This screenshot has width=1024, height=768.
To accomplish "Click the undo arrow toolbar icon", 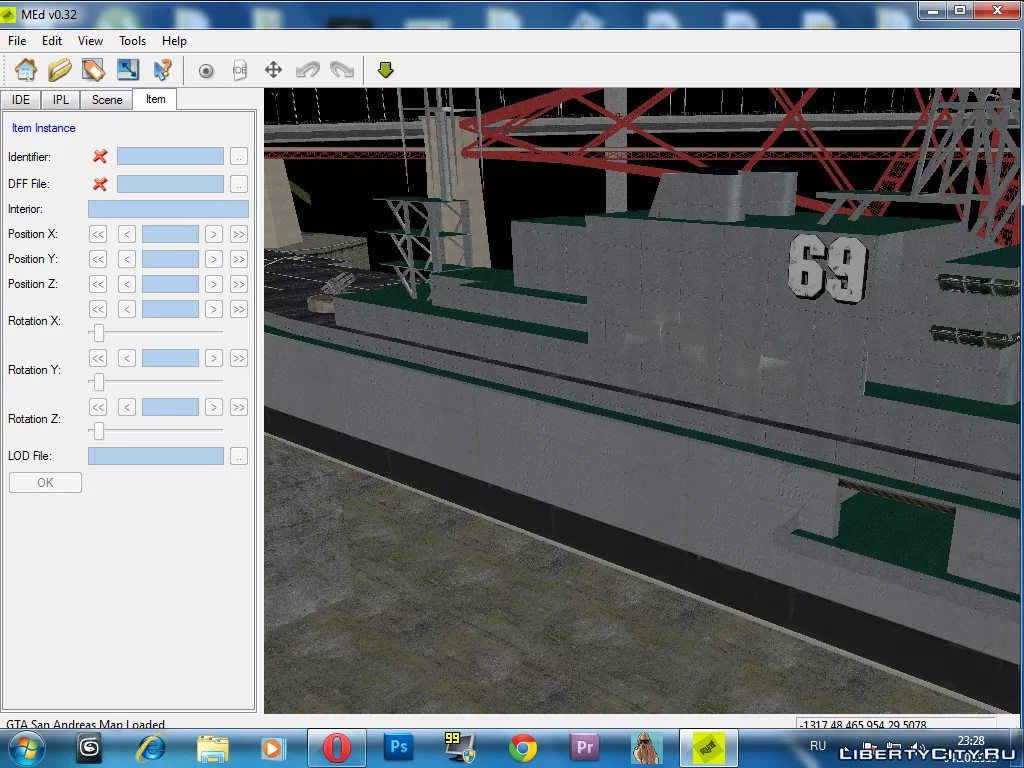I will click(308, 69).
